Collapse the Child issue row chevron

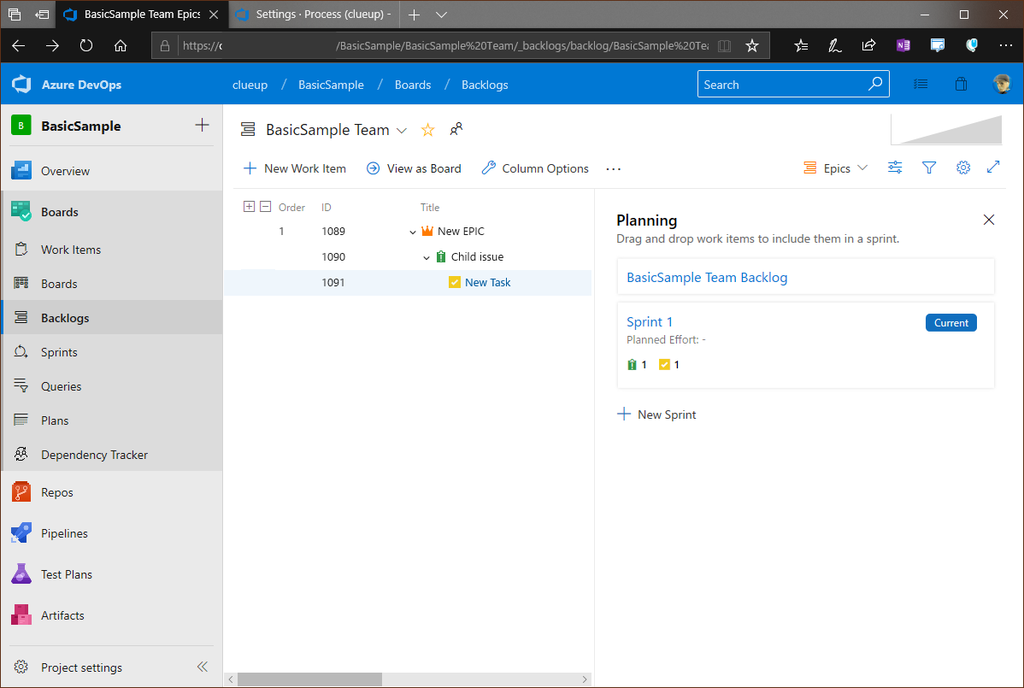[x=426, y=257]
